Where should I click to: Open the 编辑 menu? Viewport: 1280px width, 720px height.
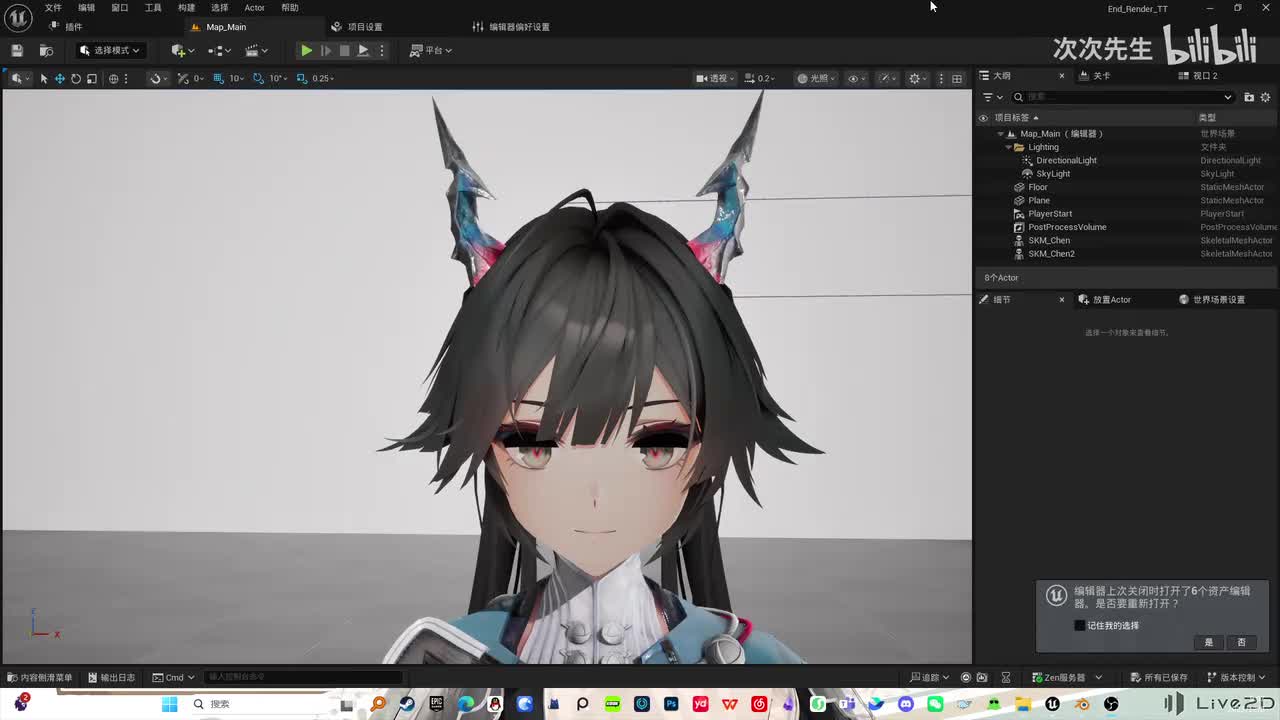[87, 8]
